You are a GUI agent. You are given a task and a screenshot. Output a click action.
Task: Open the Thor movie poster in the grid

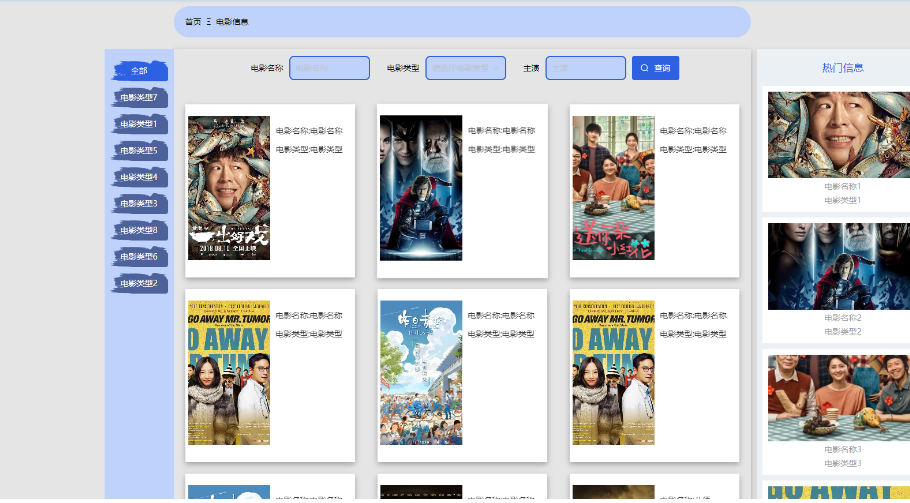coord(421,187)
